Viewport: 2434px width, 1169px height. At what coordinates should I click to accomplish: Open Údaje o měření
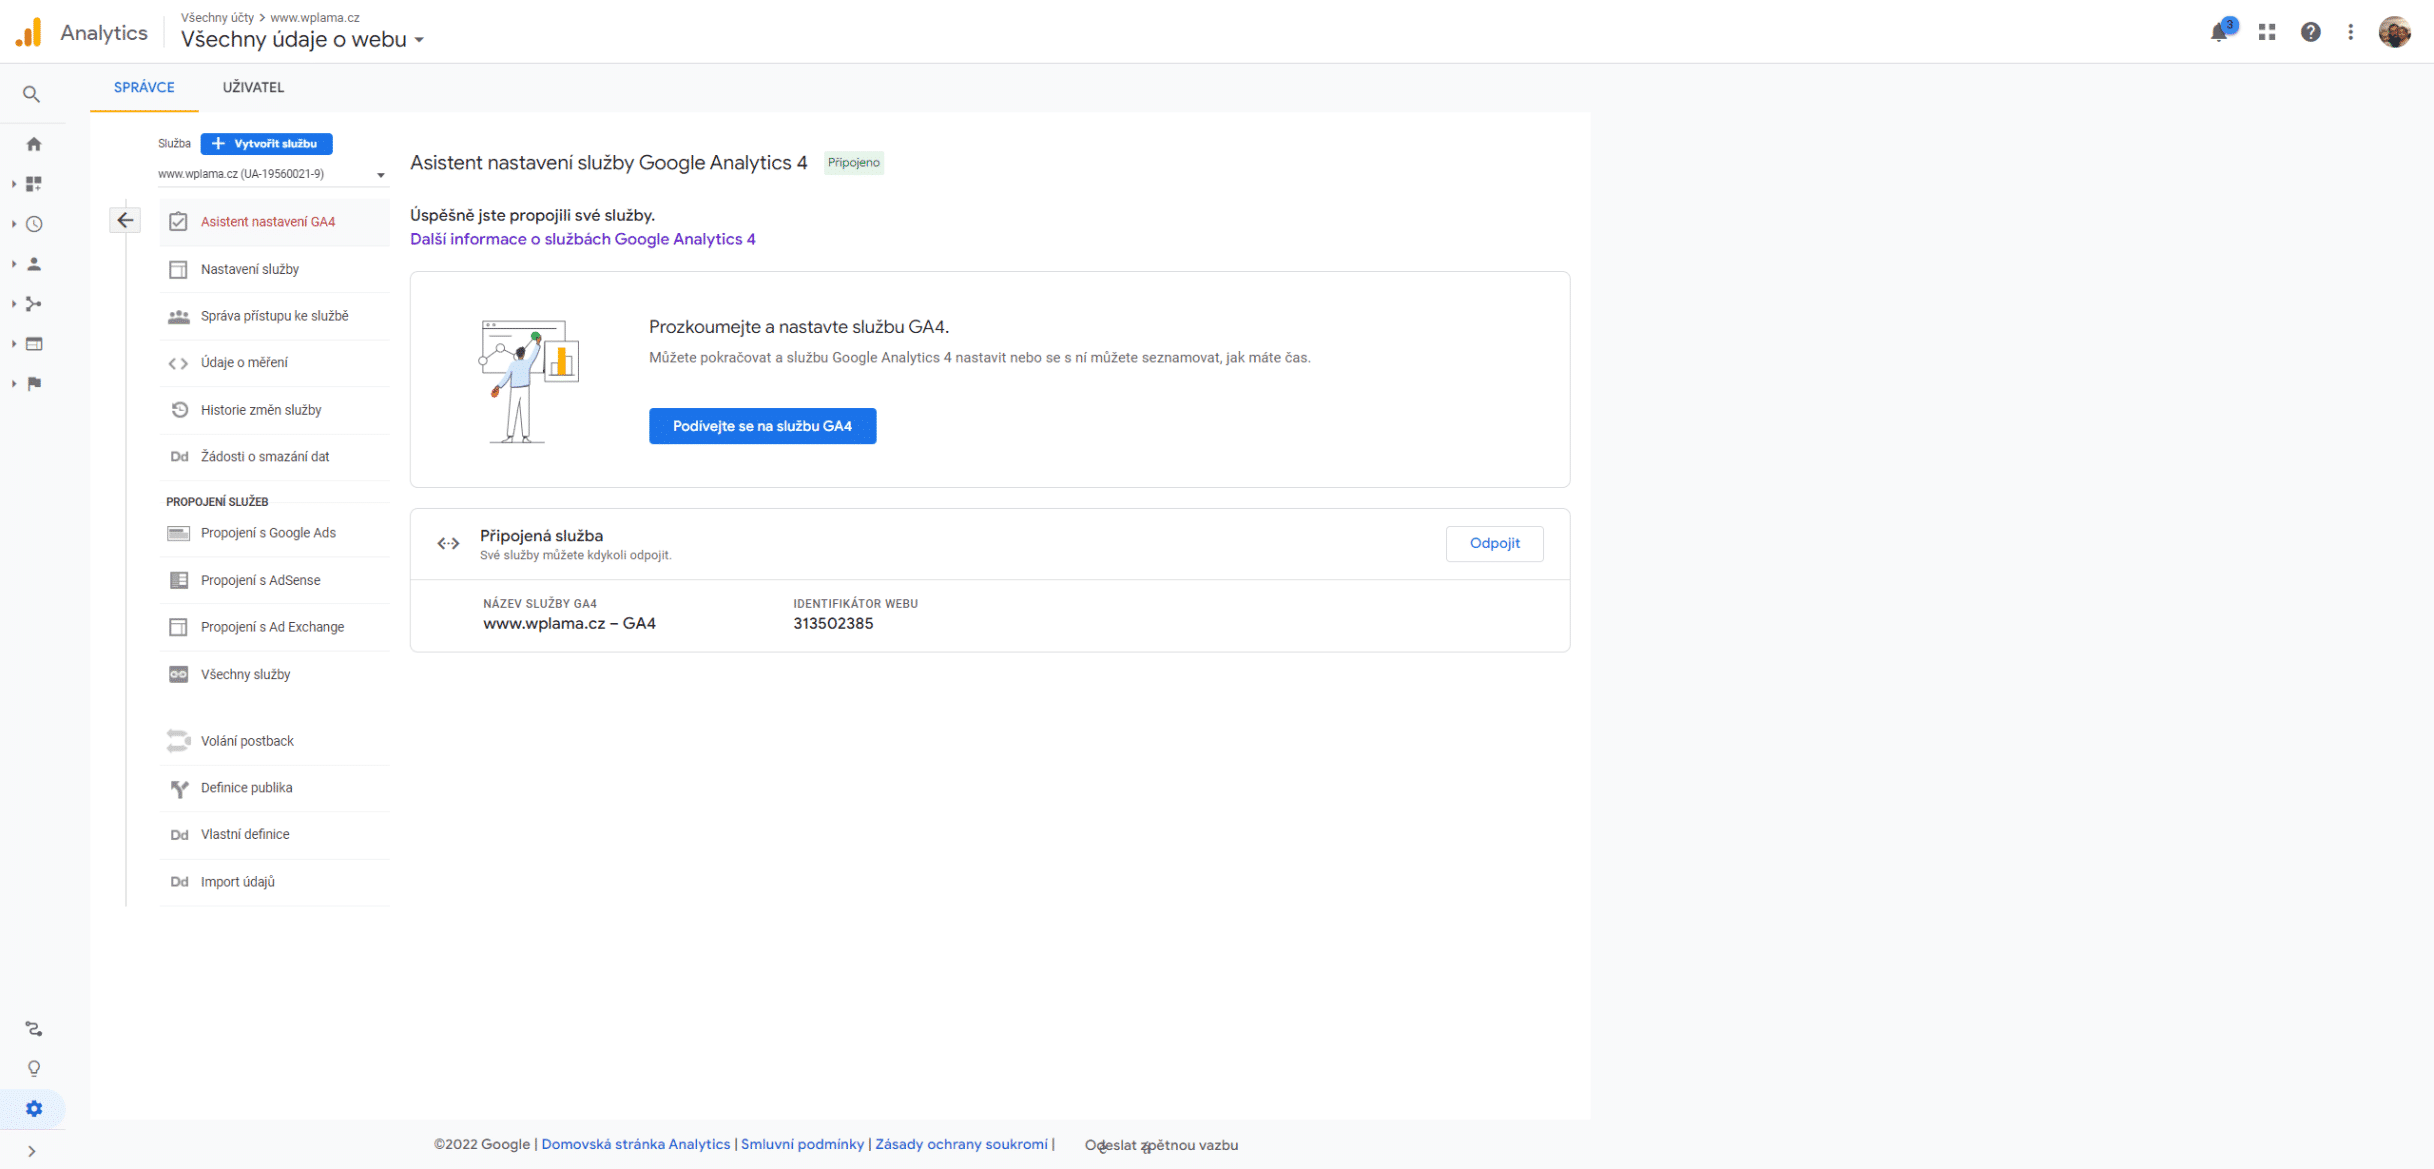point(275,363)
